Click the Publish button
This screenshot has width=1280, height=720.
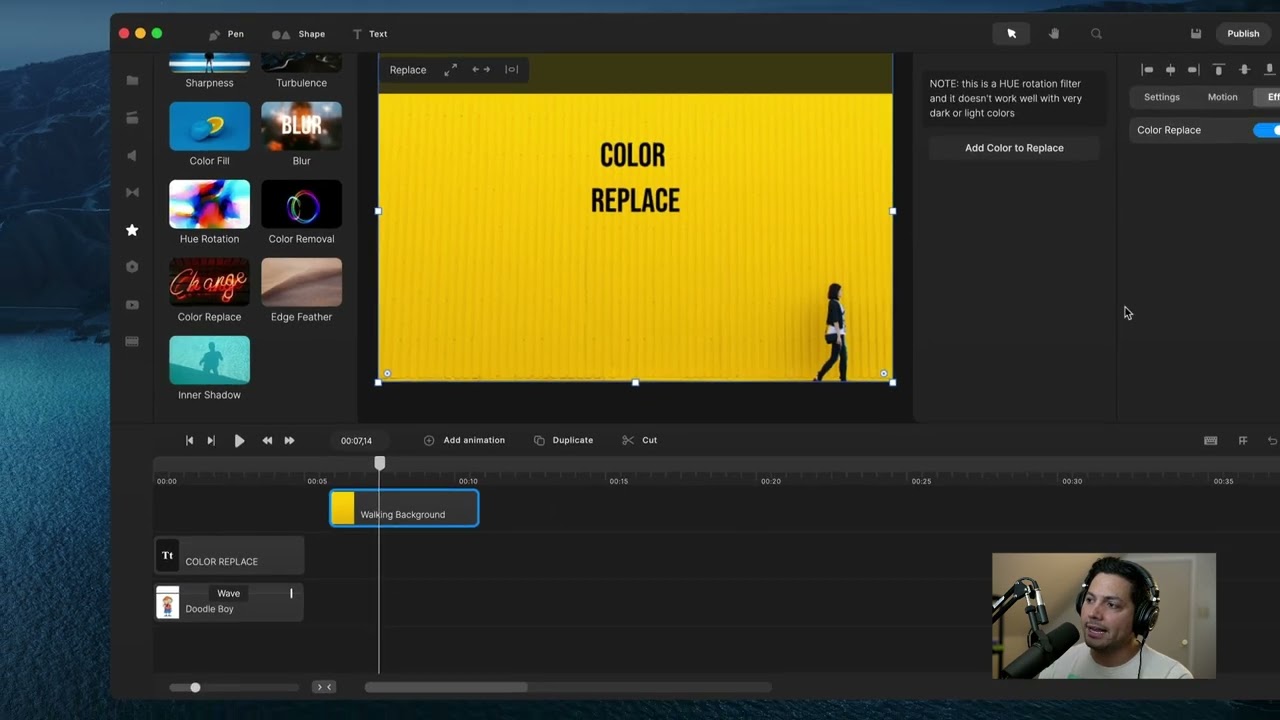tap(1243, 34)
